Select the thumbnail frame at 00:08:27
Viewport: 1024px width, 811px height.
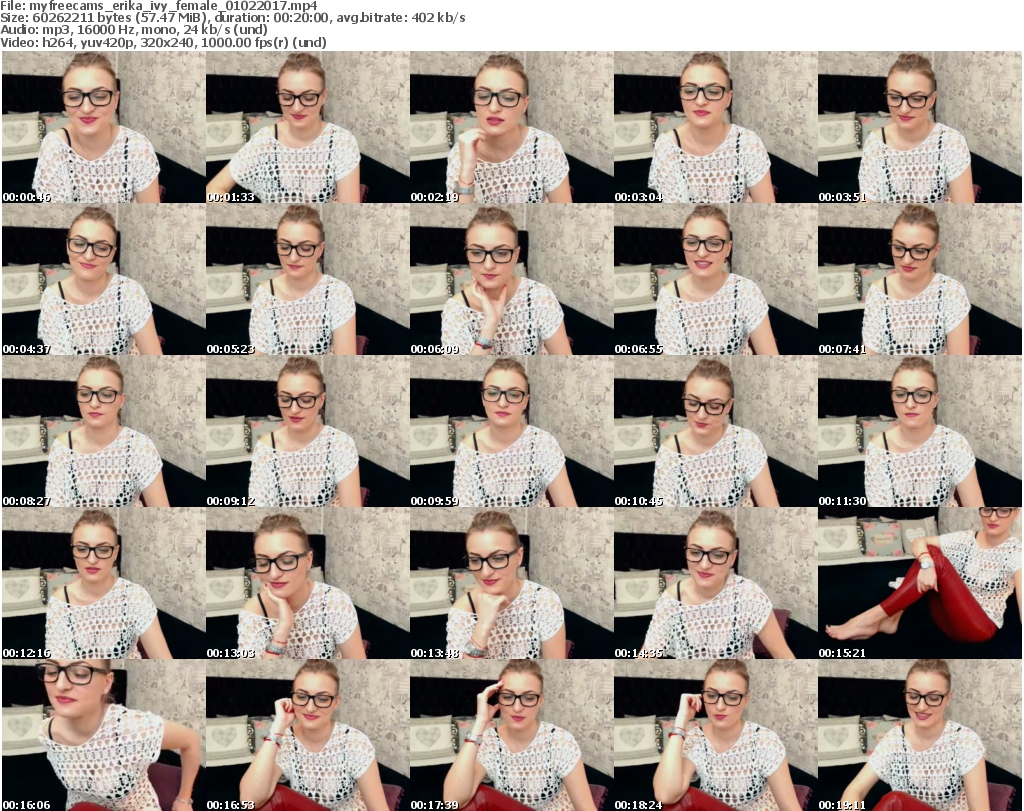pyautogui.click(x=103, y=432)
